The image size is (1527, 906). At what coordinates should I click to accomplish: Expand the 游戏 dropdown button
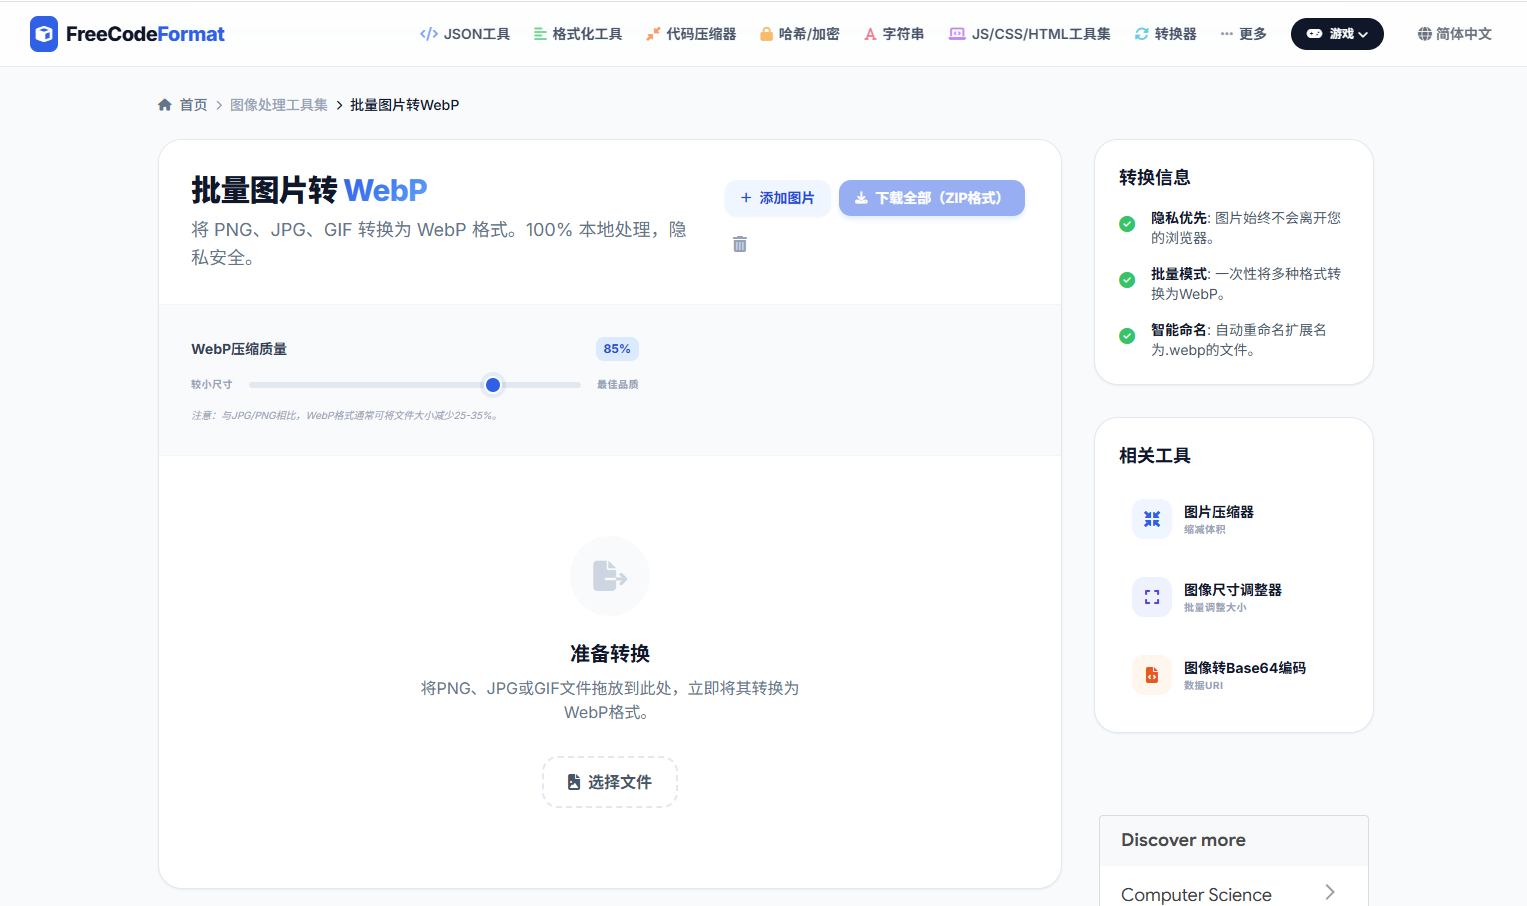click(x=1337, y=34)
